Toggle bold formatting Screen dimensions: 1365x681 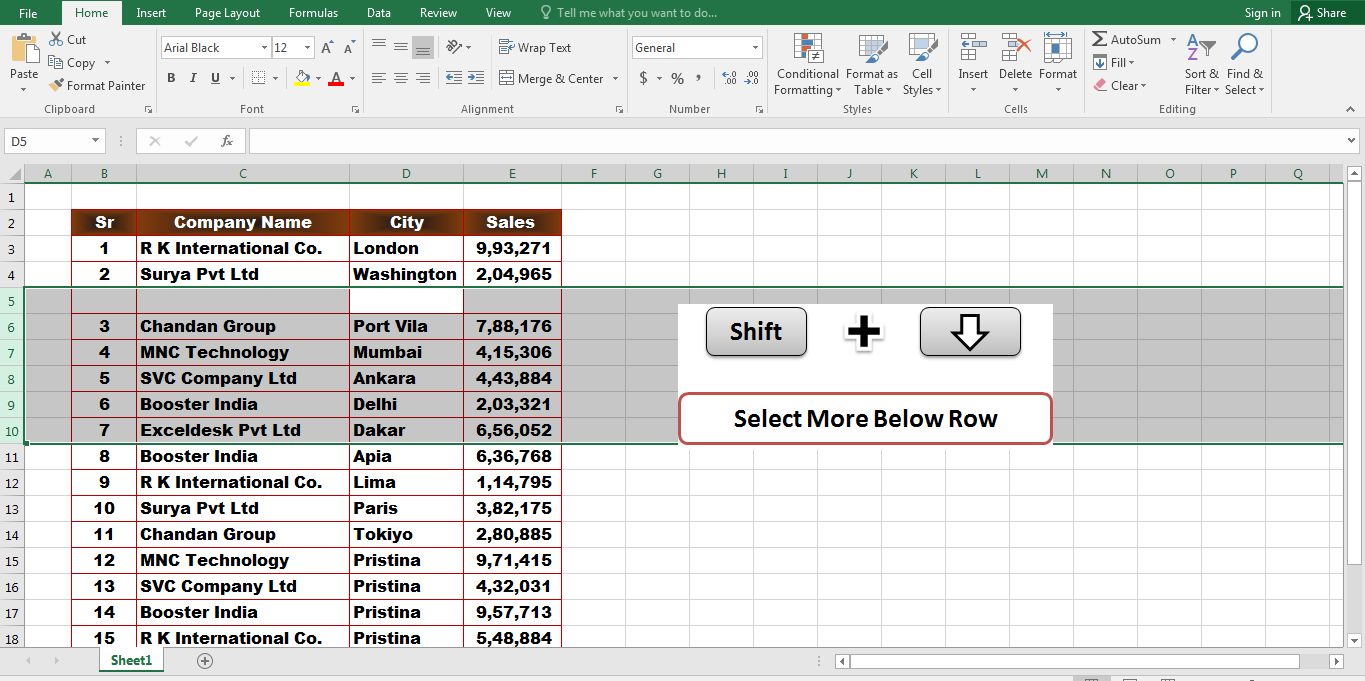pos(170,77)
